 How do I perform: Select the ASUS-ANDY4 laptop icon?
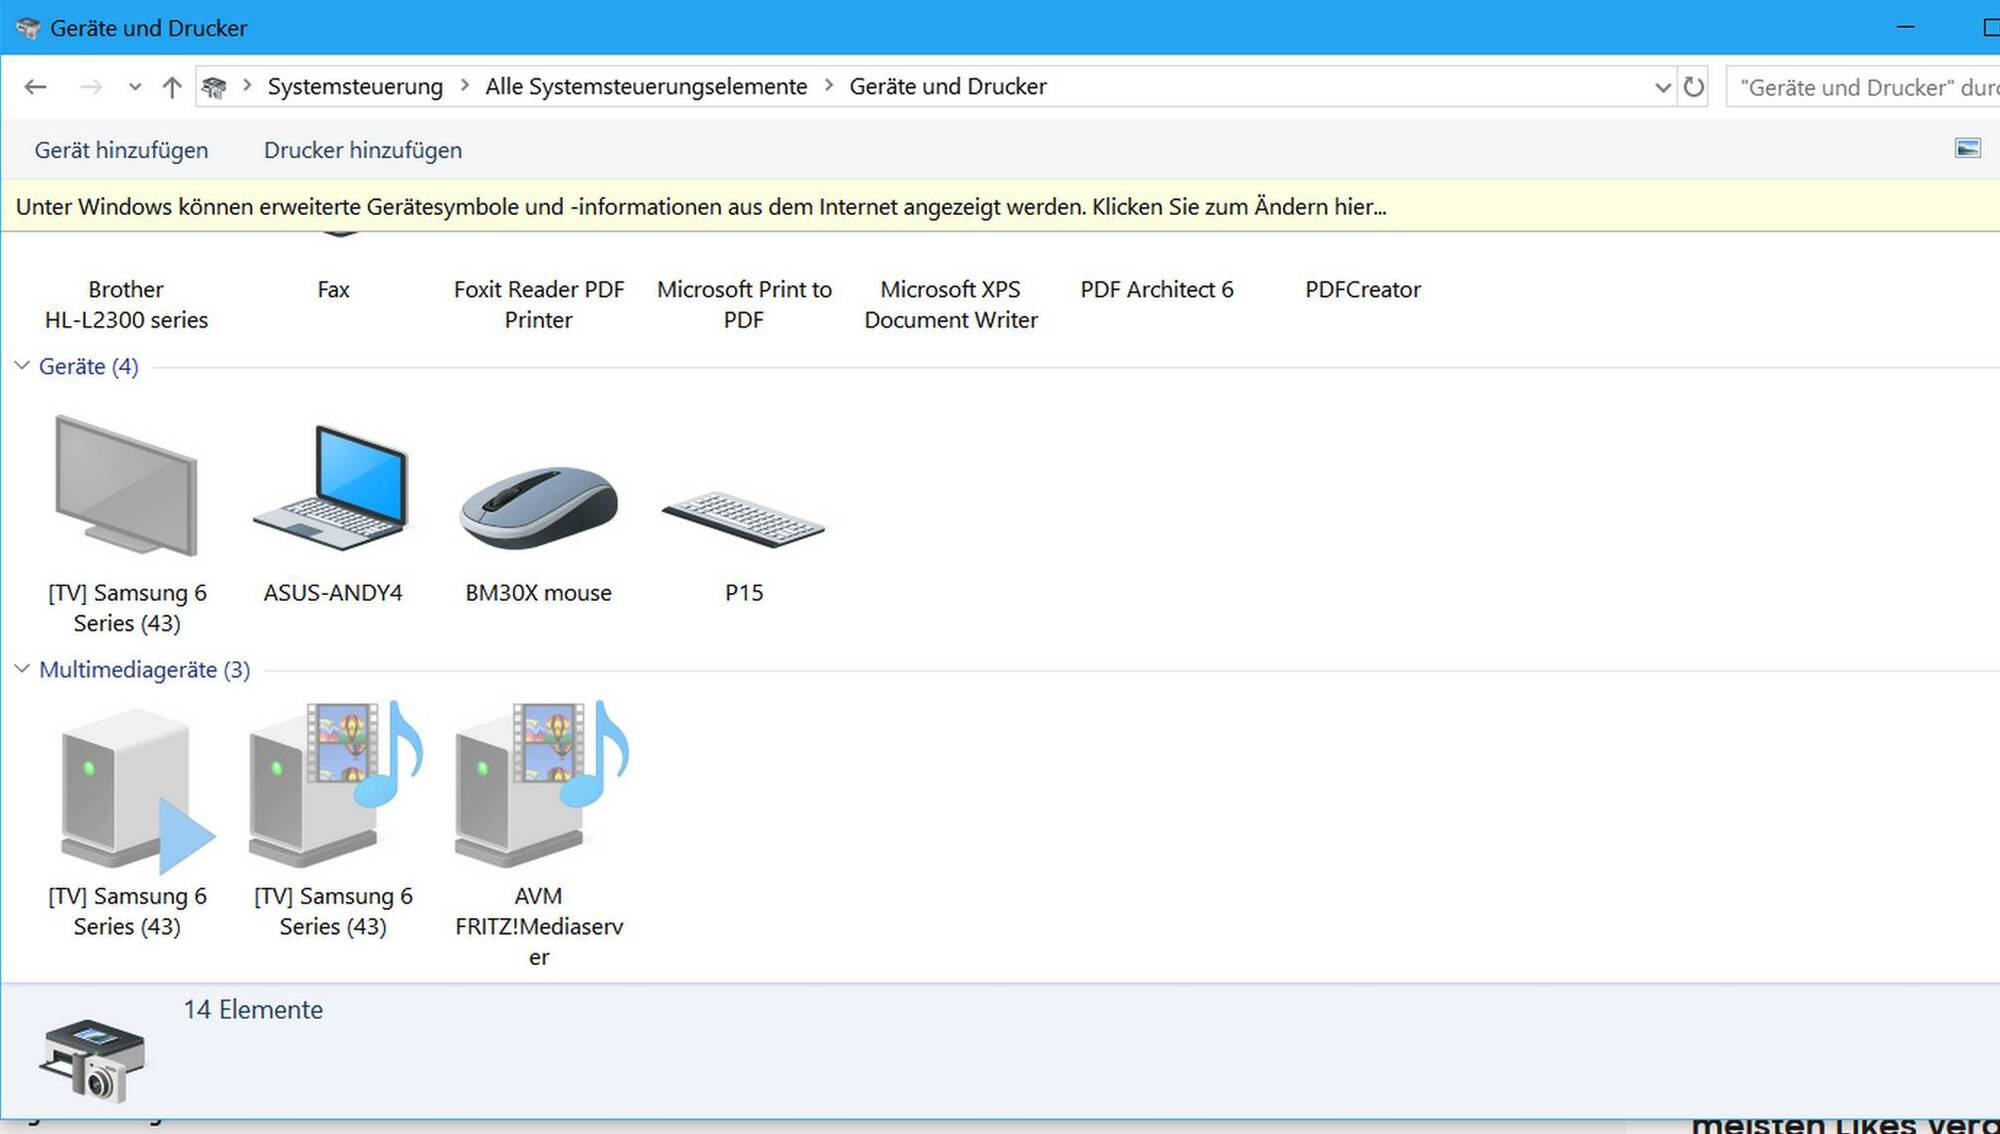(x=332, y=488)
